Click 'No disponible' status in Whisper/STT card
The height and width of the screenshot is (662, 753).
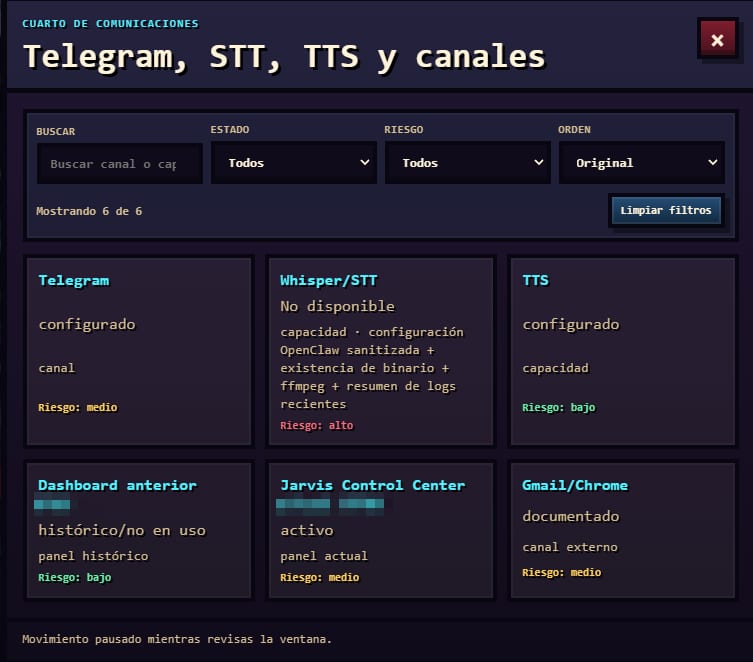pyautogui.click(x=338, y=306)
